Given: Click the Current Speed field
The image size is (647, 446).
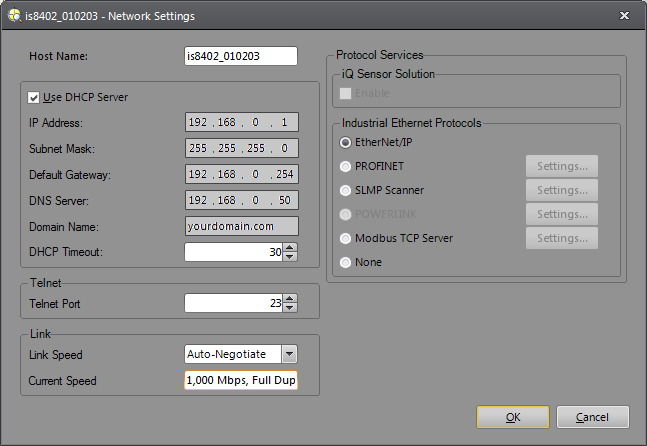Looking at the screenshot, I should pos(241,381).
